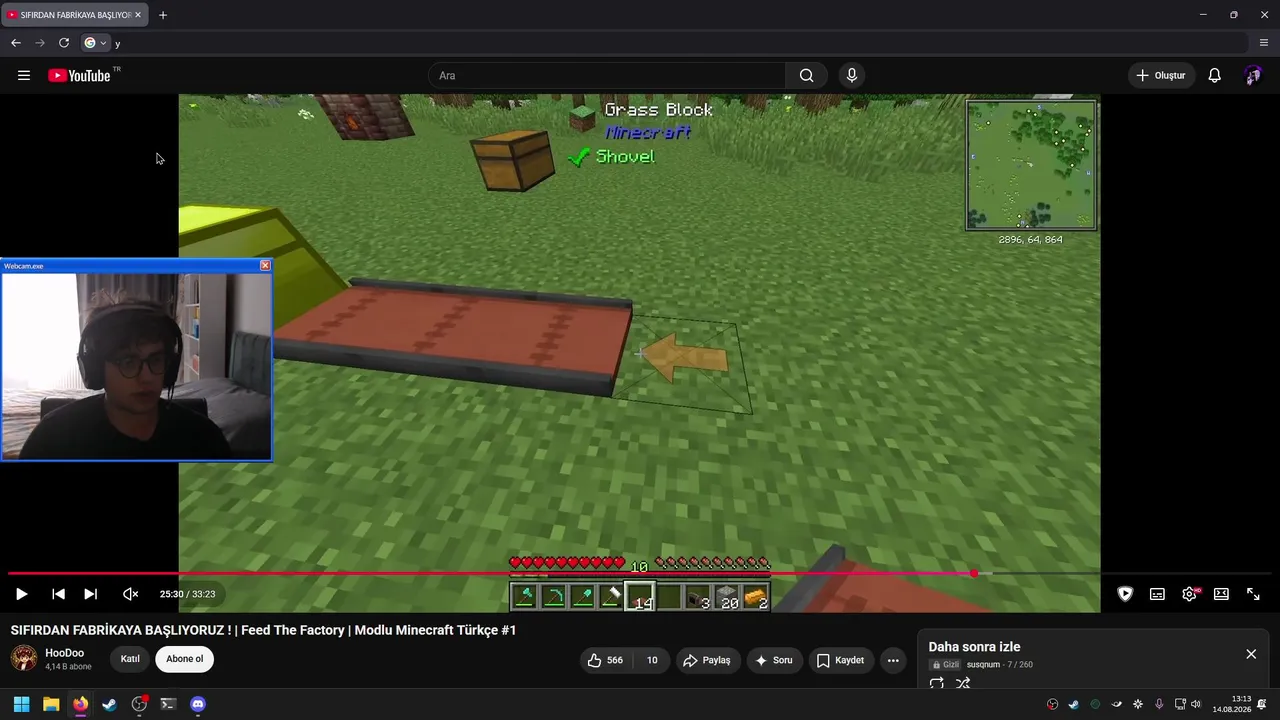Image resolution: width=1280 pixels, height=720 pixels.
Task: Click the 25:30 / 33:23 time display
Action: 187,594
